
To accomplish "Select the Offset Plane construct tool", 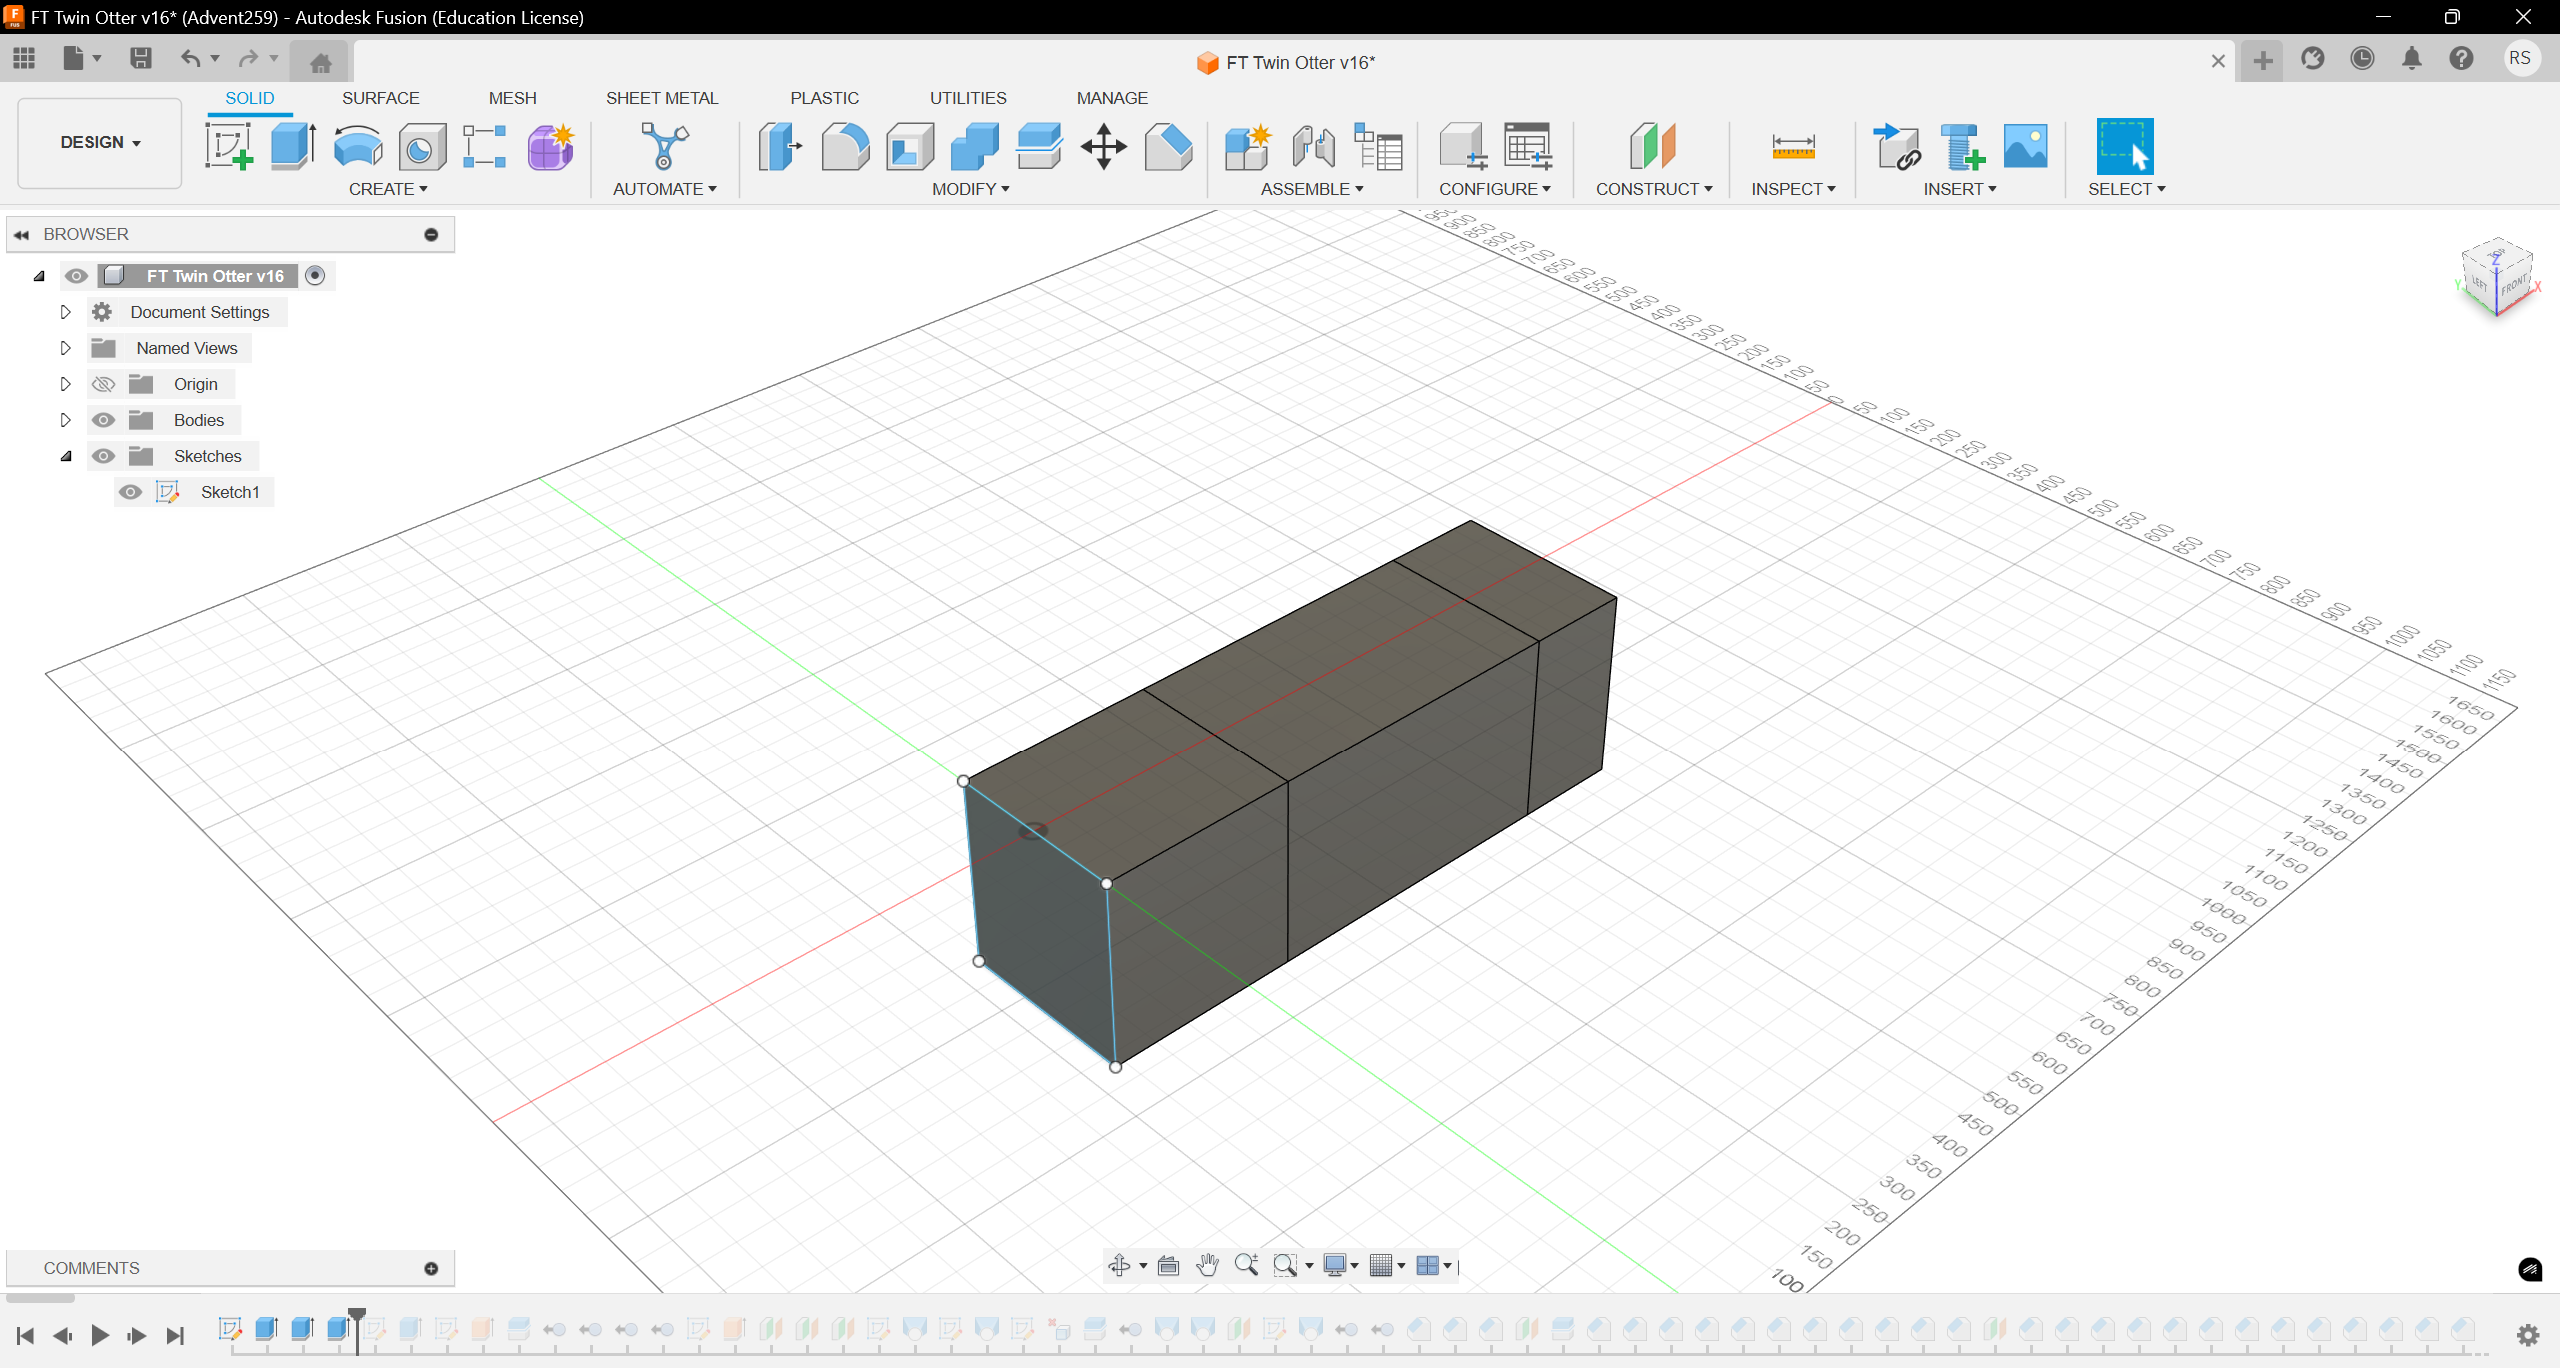I will [x=1652, y=146].
